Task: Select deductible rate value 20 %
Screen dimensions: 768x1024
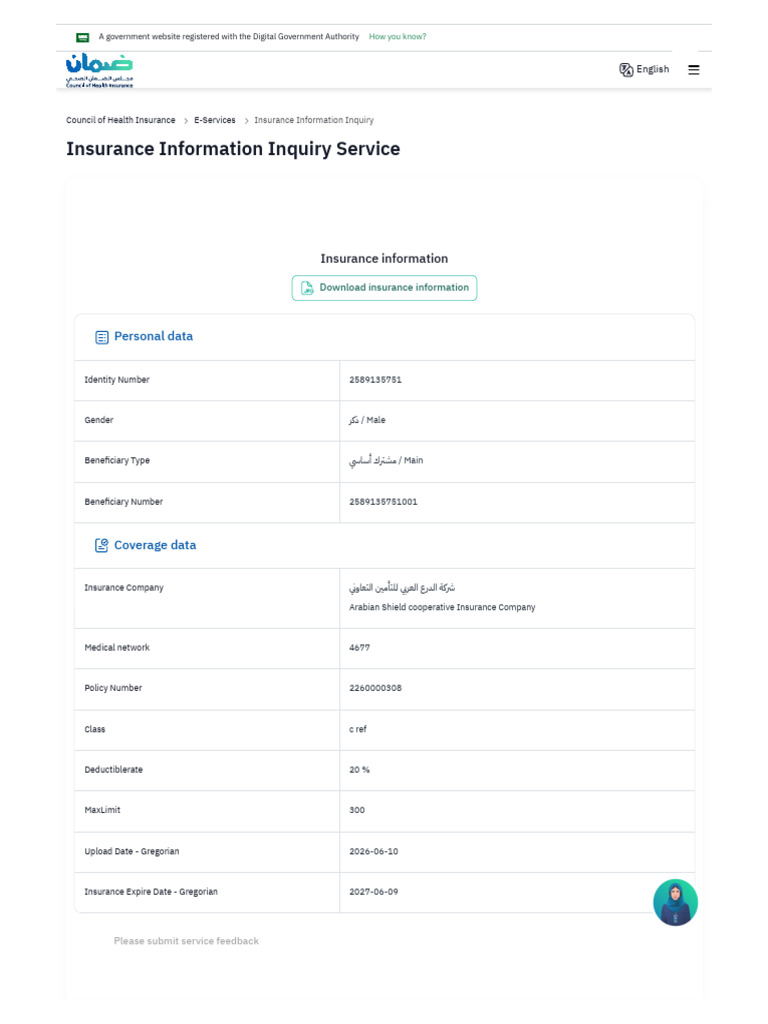Action: [359, 770]
